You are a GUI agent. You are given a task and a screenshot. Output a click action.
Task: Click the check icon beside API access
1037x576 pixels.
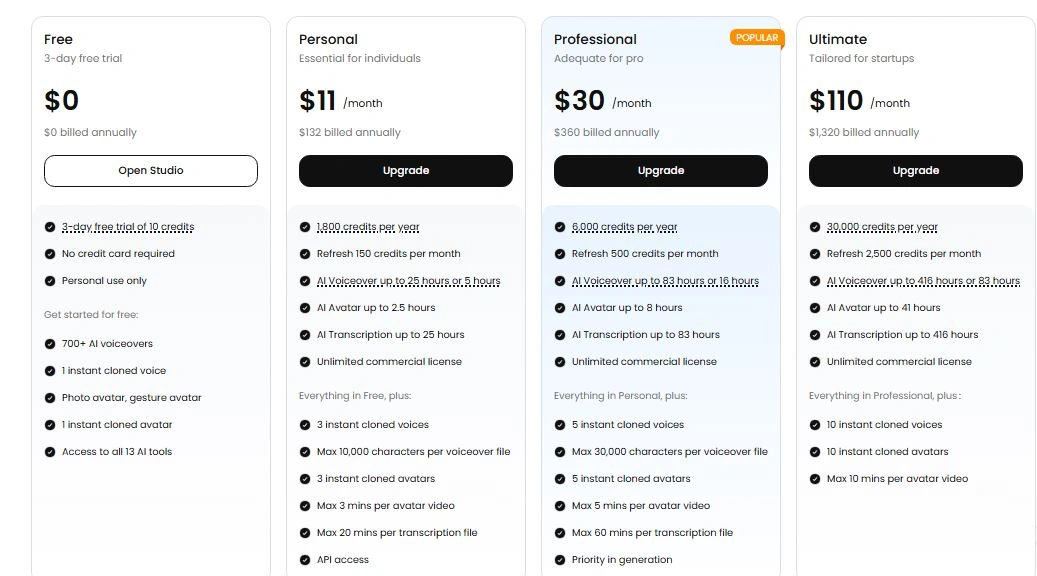click(x=305, y=560)
